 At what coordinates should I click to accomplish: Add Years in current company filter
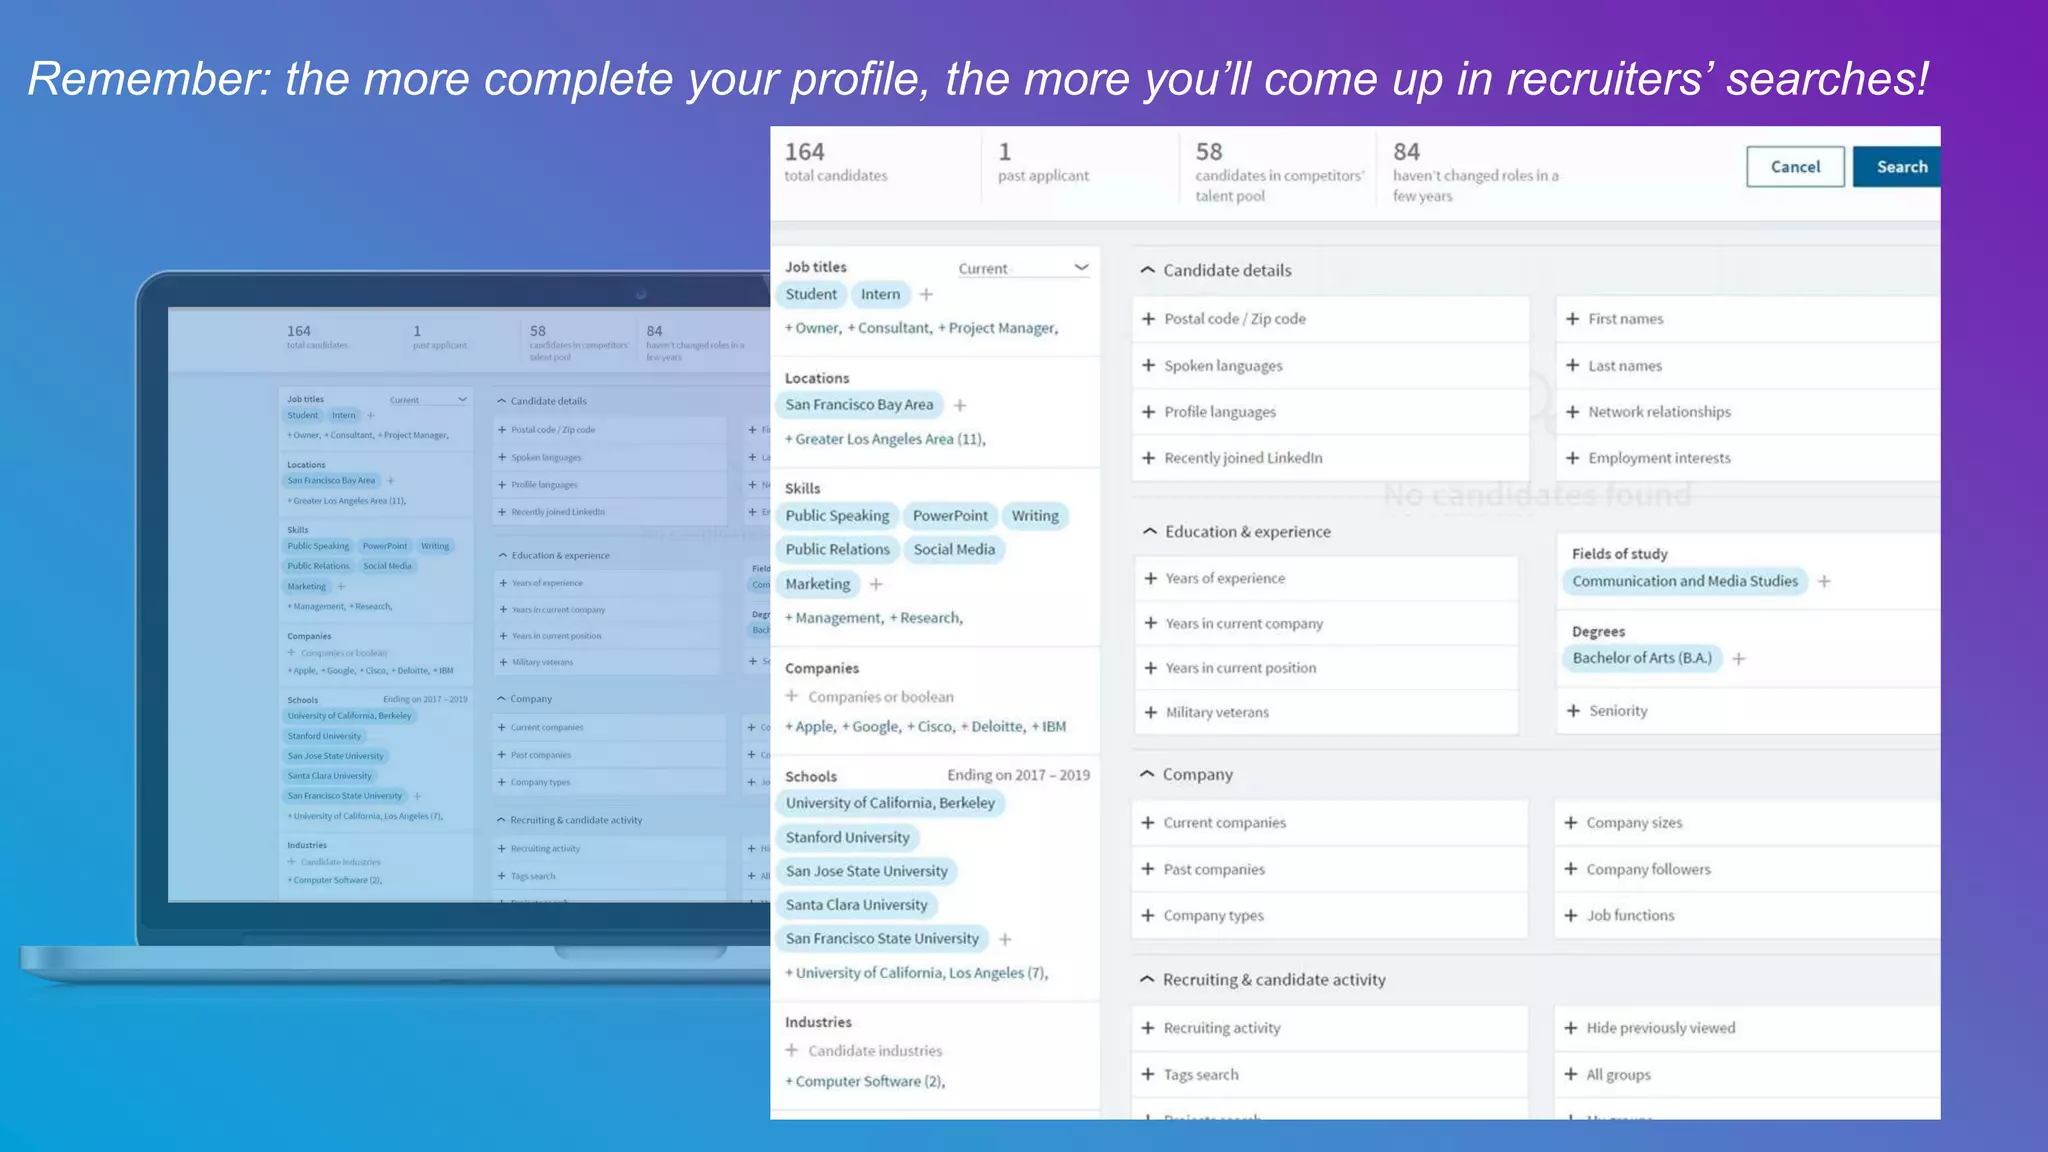[x=1326, y=624]
